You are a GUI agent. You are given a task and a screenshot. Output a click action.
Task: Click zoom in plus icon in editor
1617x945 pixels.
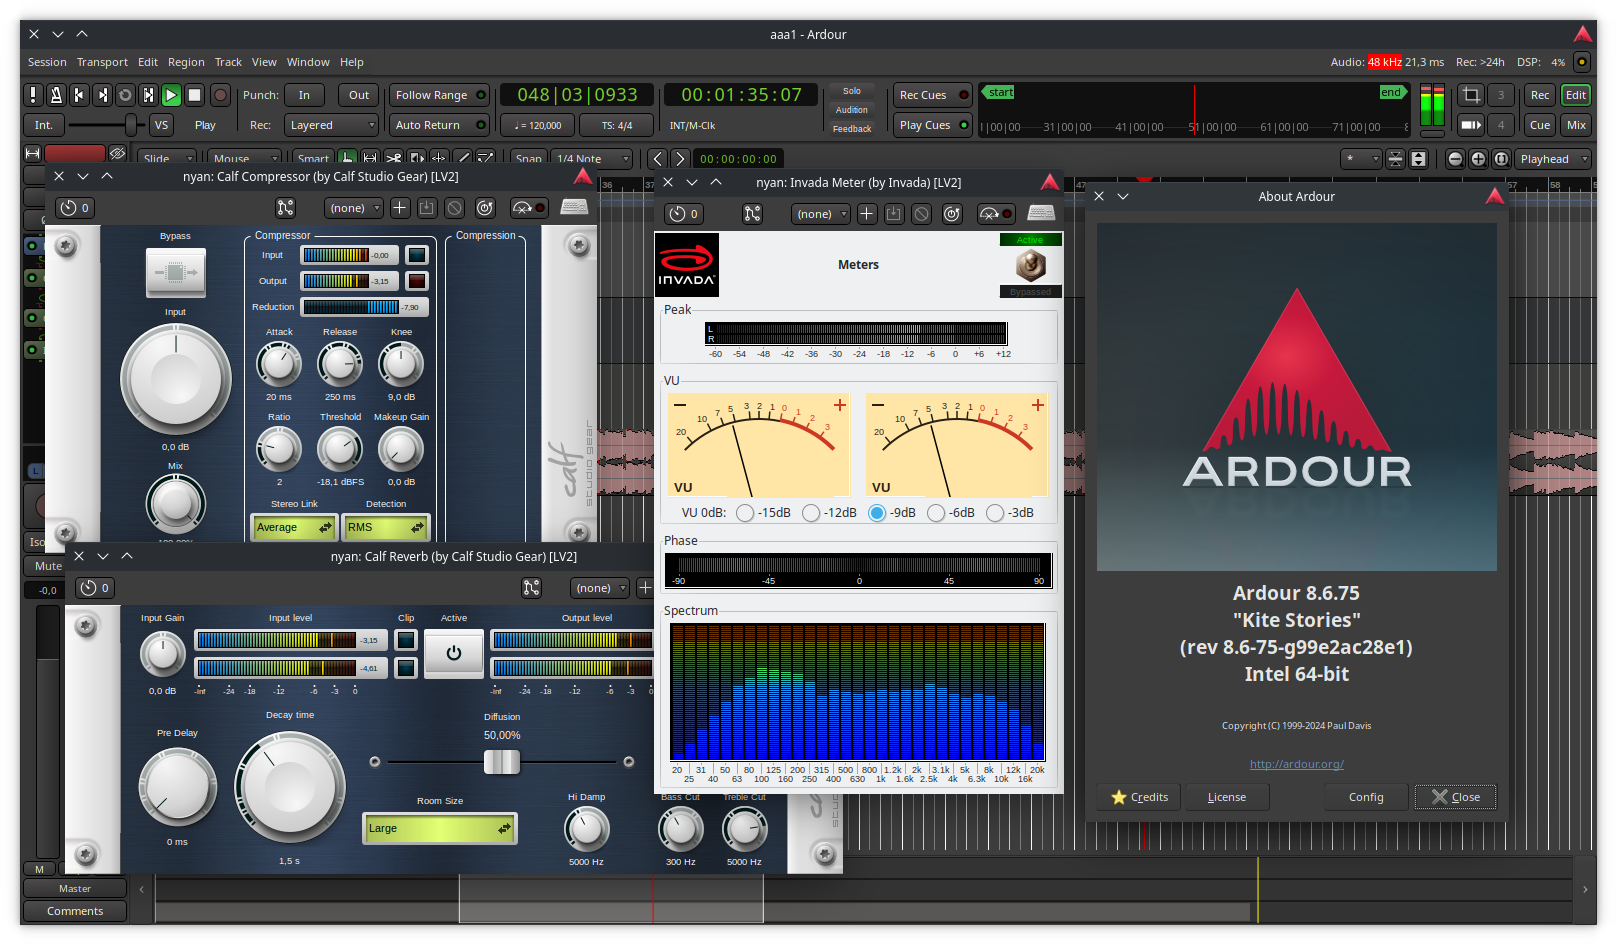coord(1478,159)
